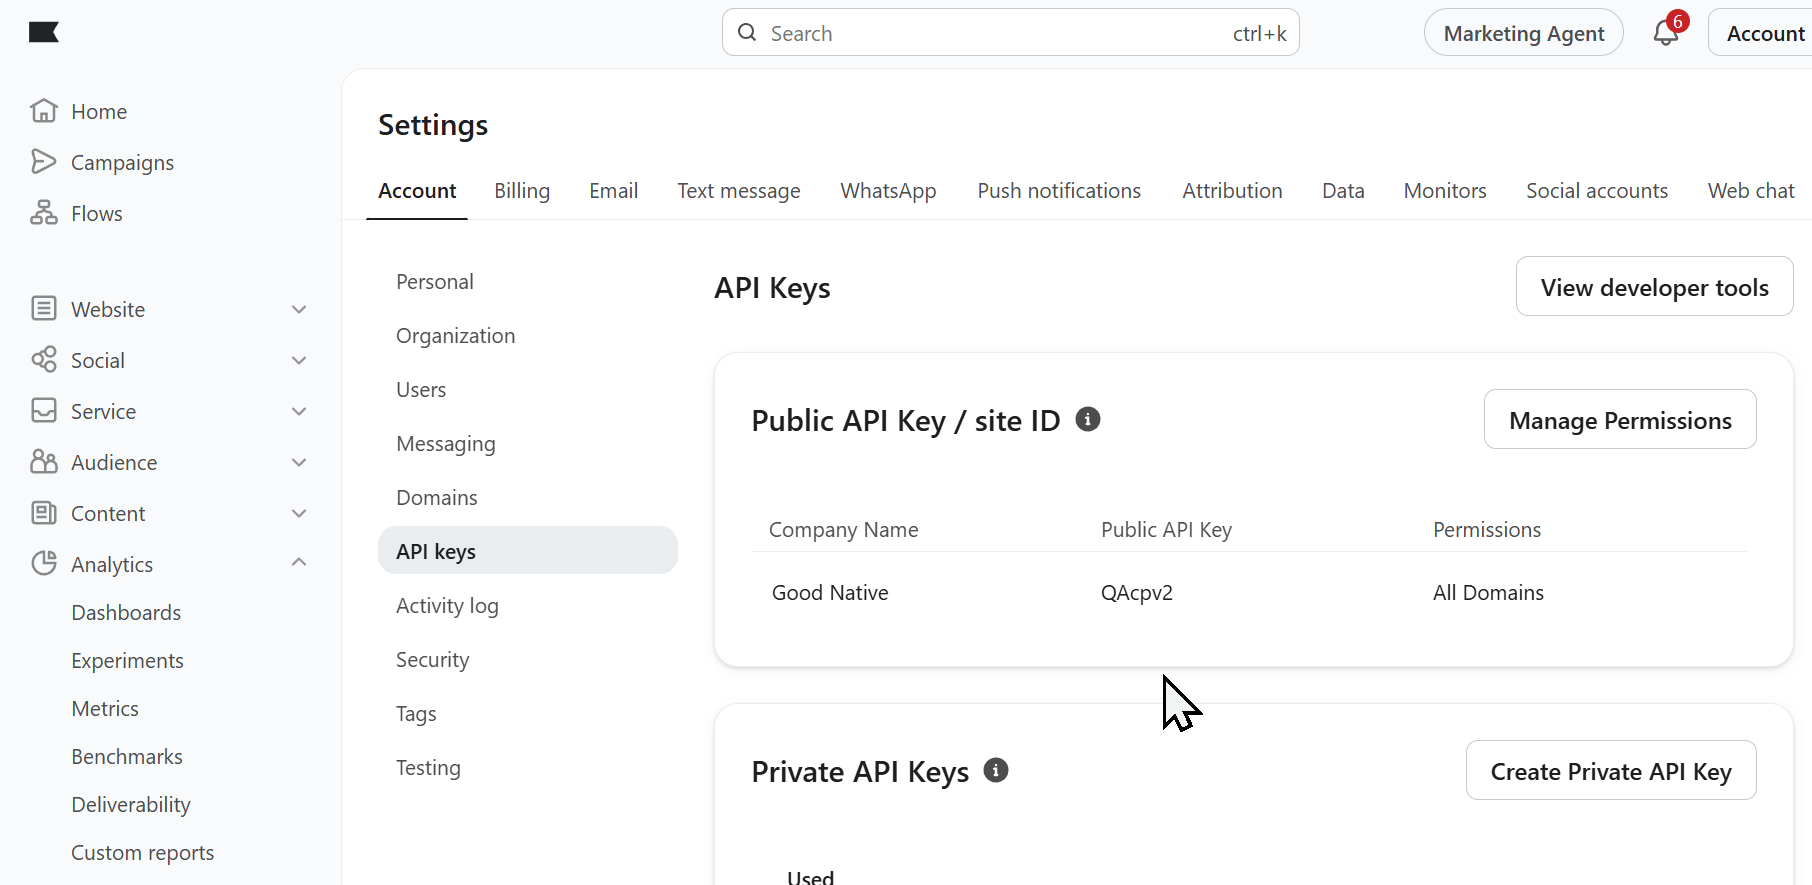Screen dimensions: 1812x885
Task: Open Messaging settings section
Action: 446,444
